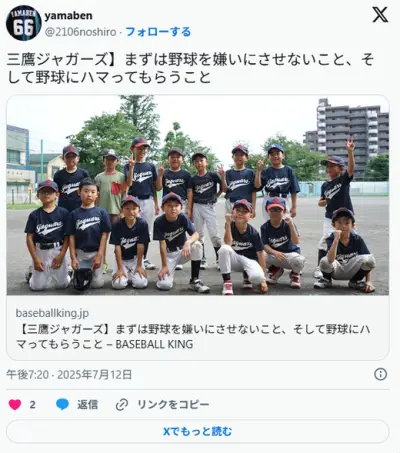Click the Xでもっと読む button
The width and height of the screenshot is (400, 453).
(x=198, y=431)
